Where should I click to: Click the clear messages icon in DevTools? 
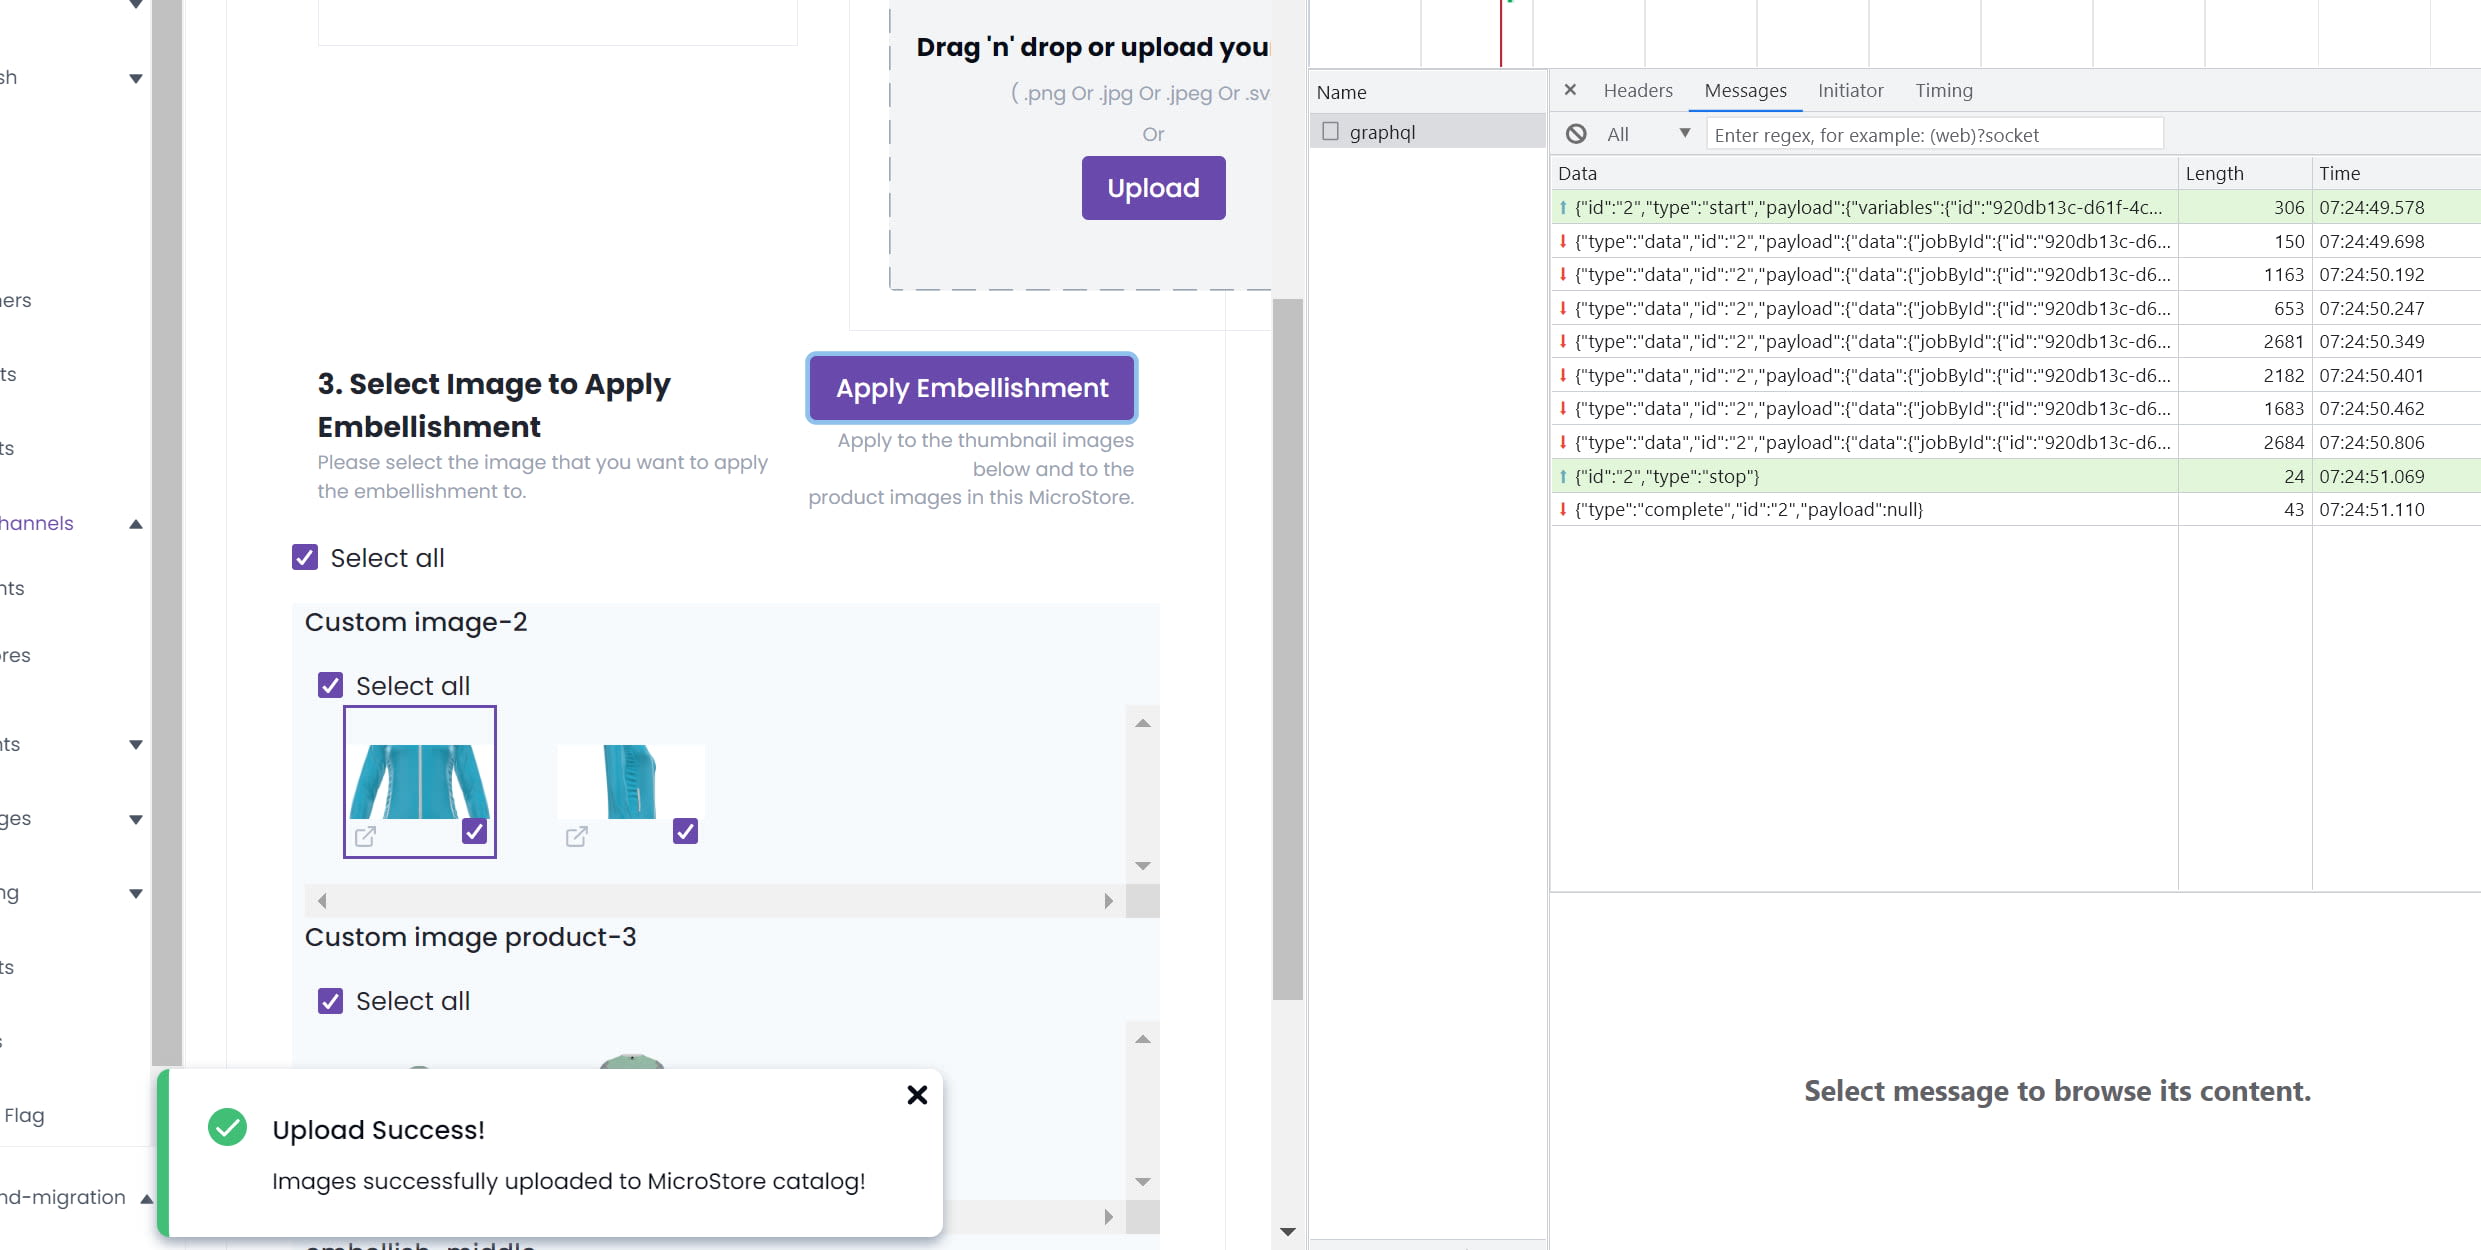(1576, 134)
